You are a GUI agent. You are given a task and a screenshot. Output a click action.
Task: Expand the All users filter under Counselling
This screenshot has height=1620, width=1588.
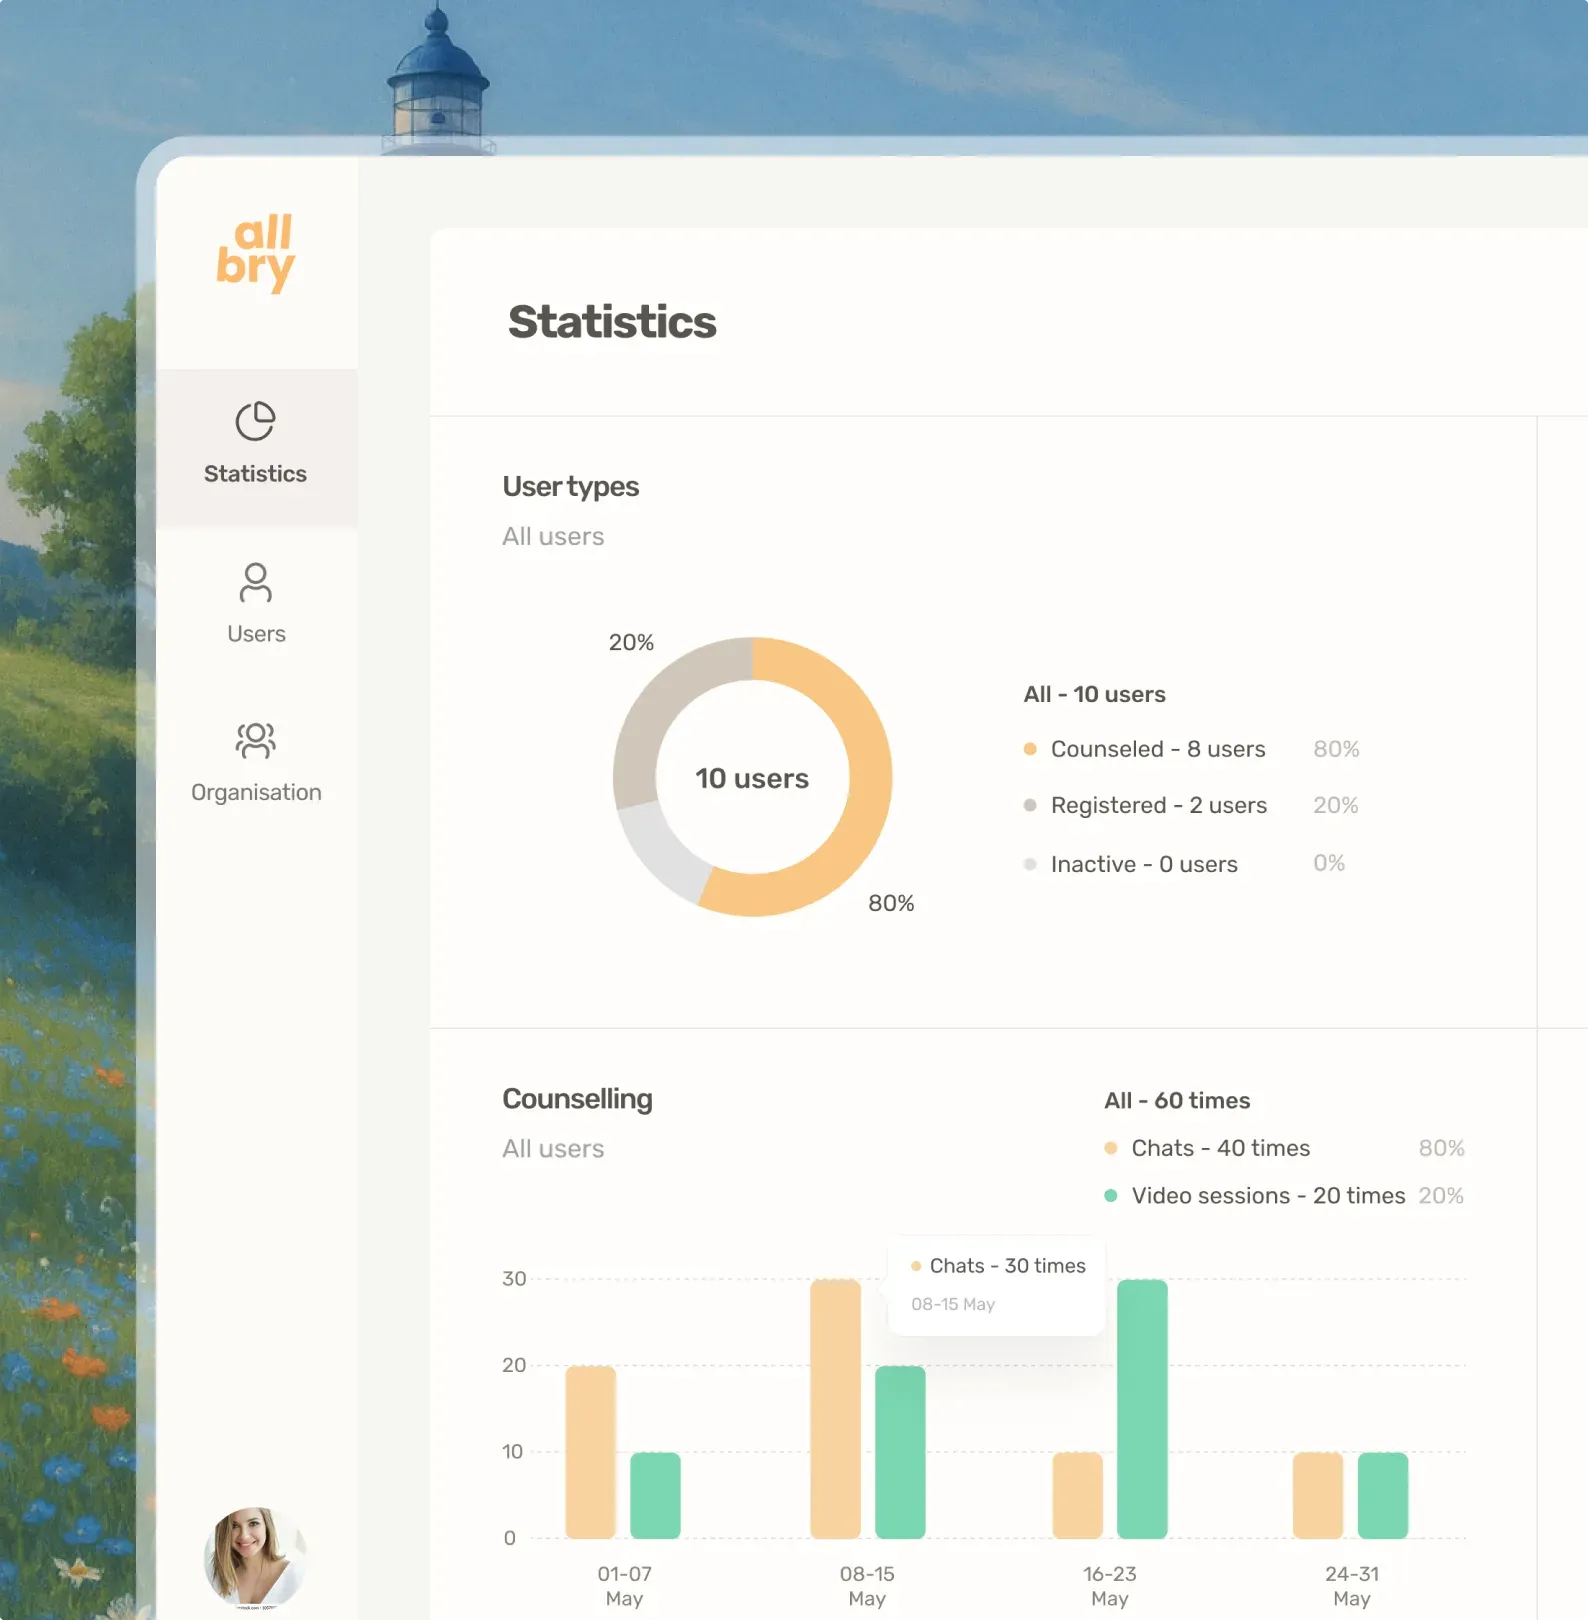(553, 1149)
